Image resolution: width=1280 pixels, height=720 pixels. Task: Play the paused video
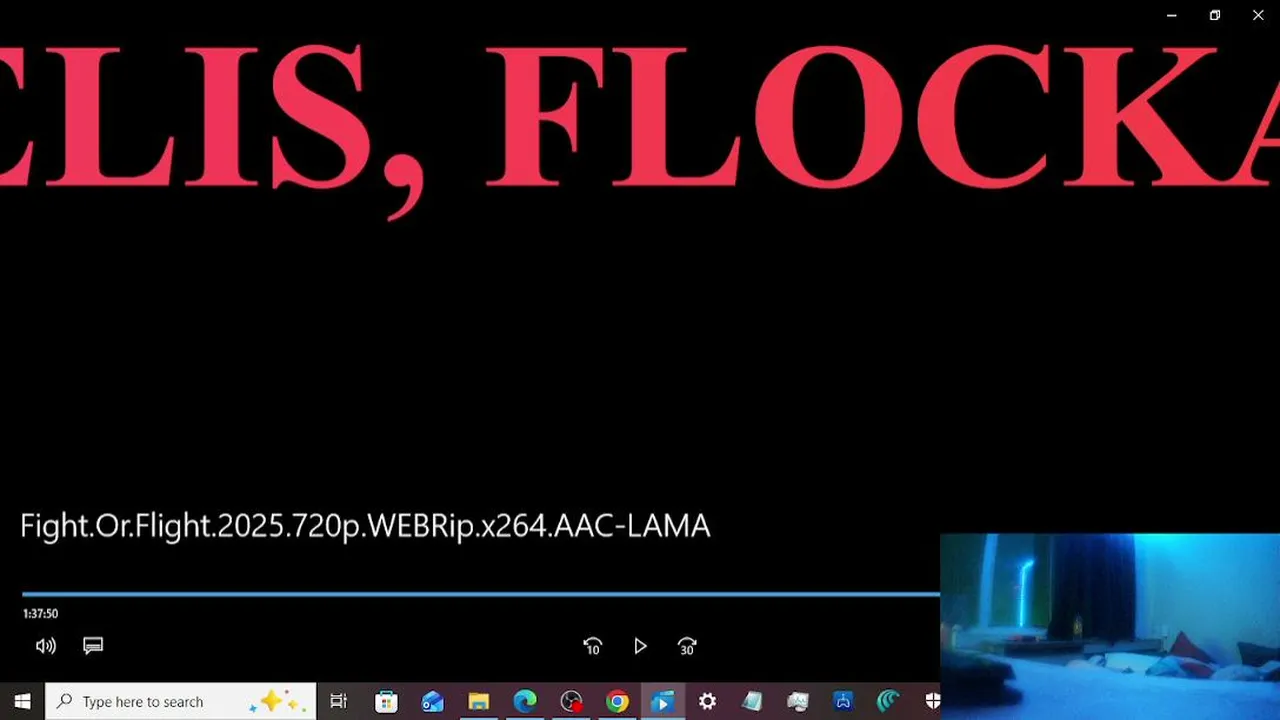[640, 647]
